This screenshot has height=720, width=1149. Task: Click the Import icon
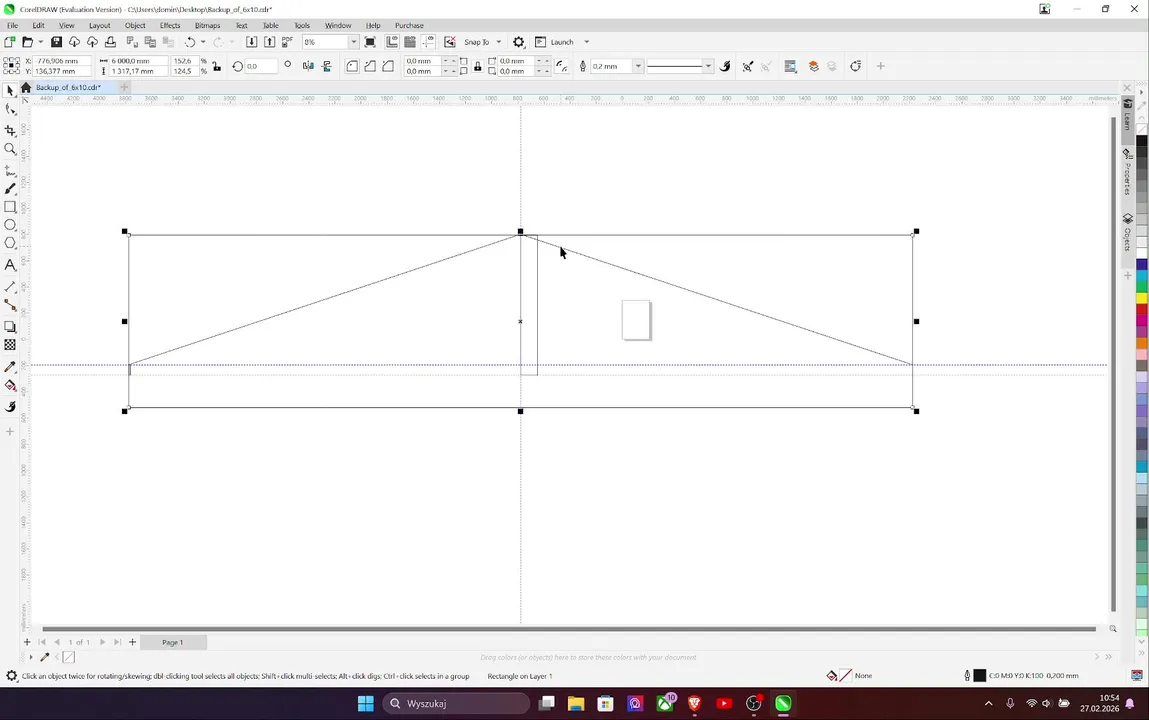tap(251, 42)
